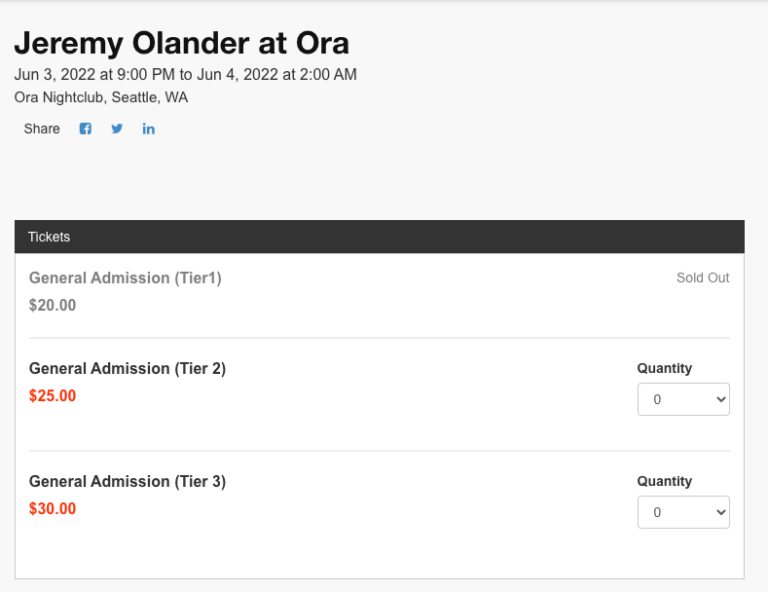
Task: Share the event on LinkedIn
Action: tap(148, 129)
